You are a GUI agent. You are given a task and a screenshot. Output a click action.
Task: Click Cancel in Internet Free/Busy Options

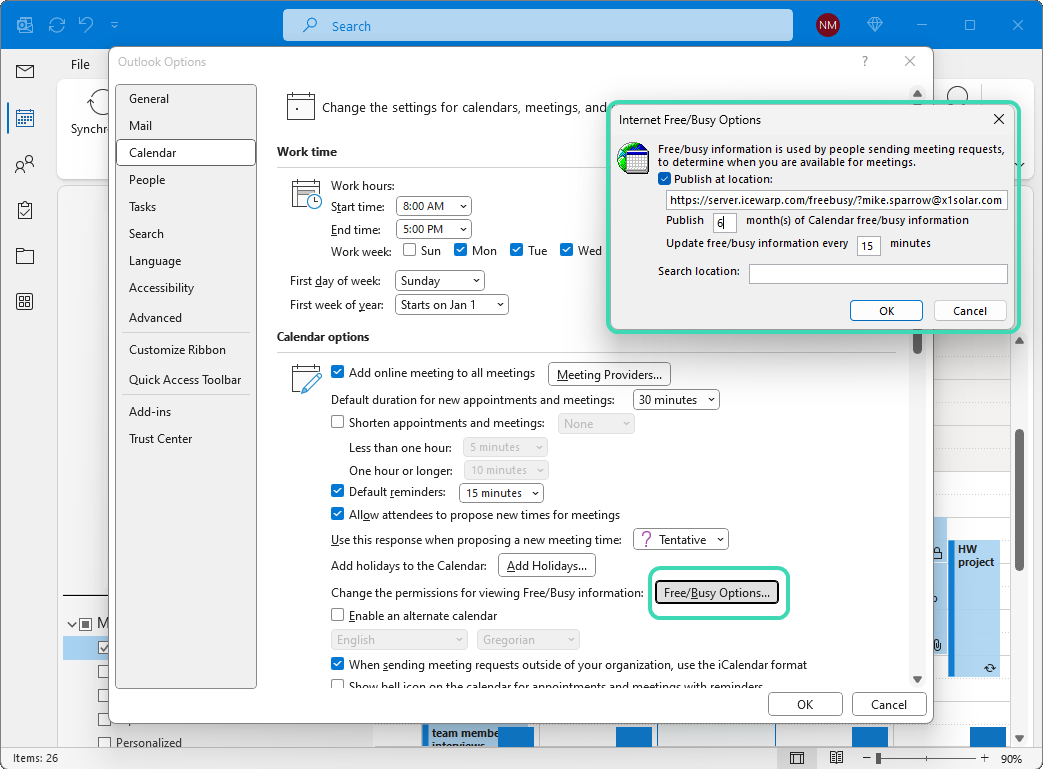(970, 311)
